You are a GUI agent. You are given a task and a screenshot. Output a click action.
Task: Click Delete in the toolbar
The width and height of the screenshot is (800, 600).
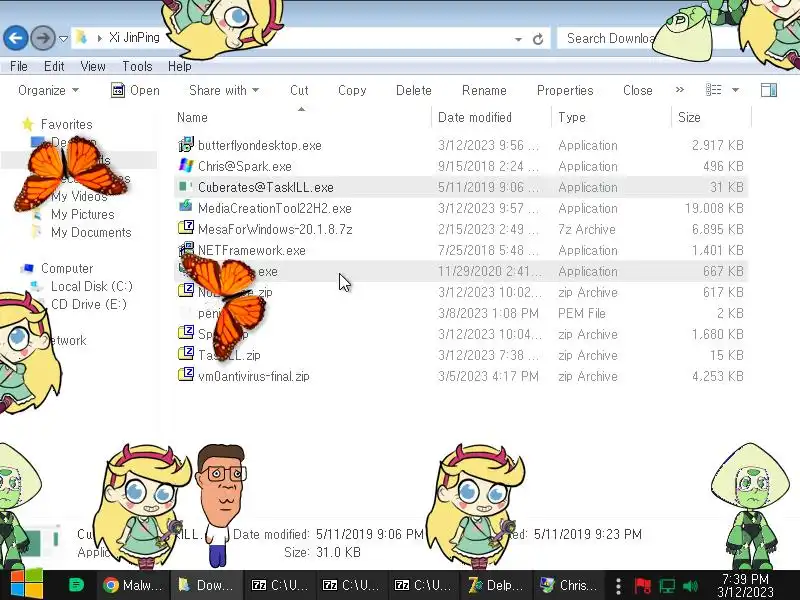point(414,90)
